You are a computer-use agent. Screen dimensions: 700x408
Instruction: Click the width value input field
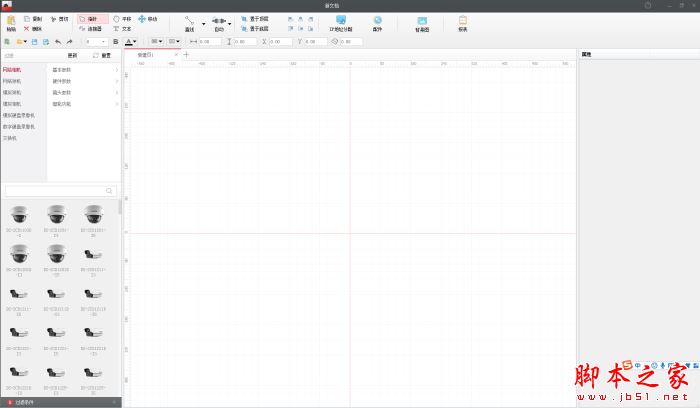tap(209, 42)
